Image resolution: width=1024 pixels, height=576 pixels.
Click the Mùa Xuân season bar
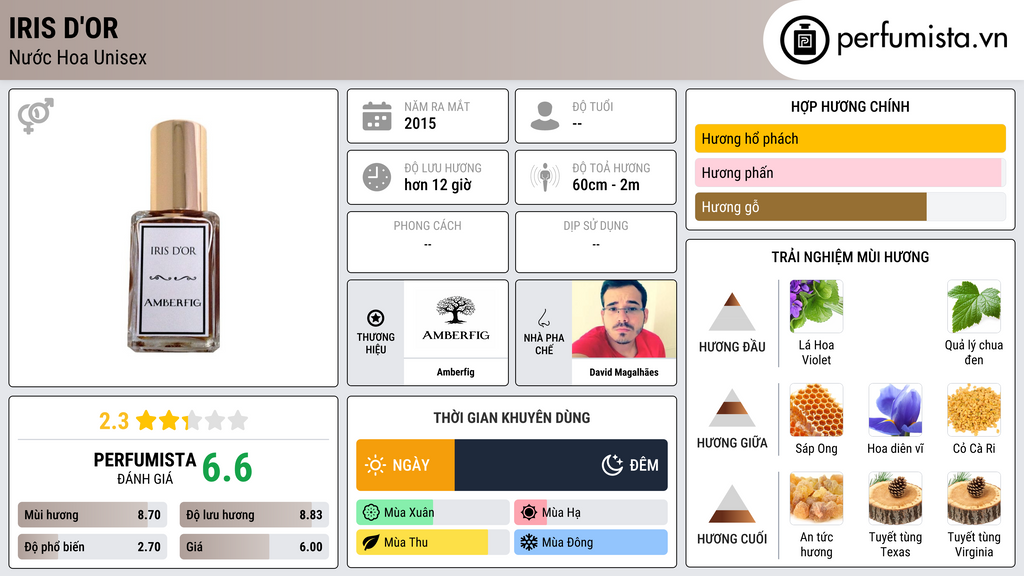[x=432, y=513]
